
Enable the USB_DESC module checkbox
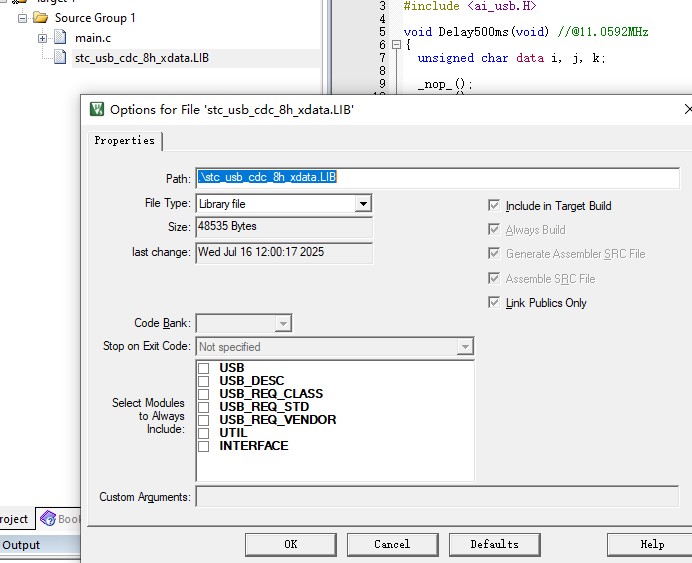point(204,381)
